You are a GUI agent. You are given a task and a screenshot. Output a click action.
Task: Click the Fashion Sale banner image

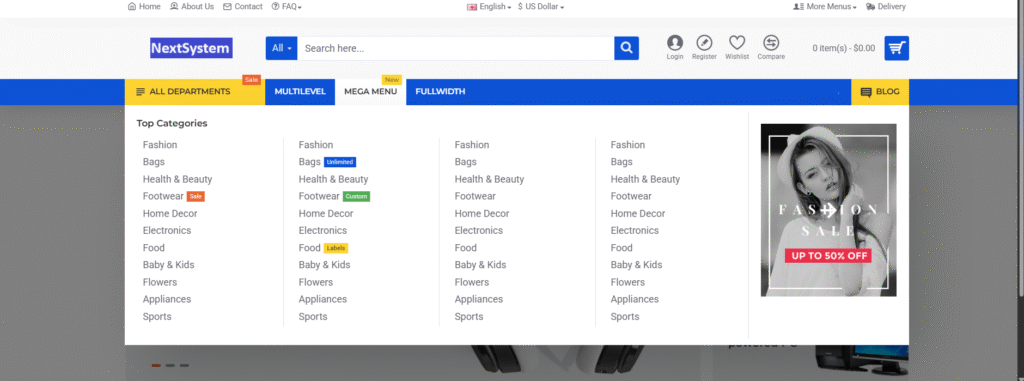tap(828, 210)
